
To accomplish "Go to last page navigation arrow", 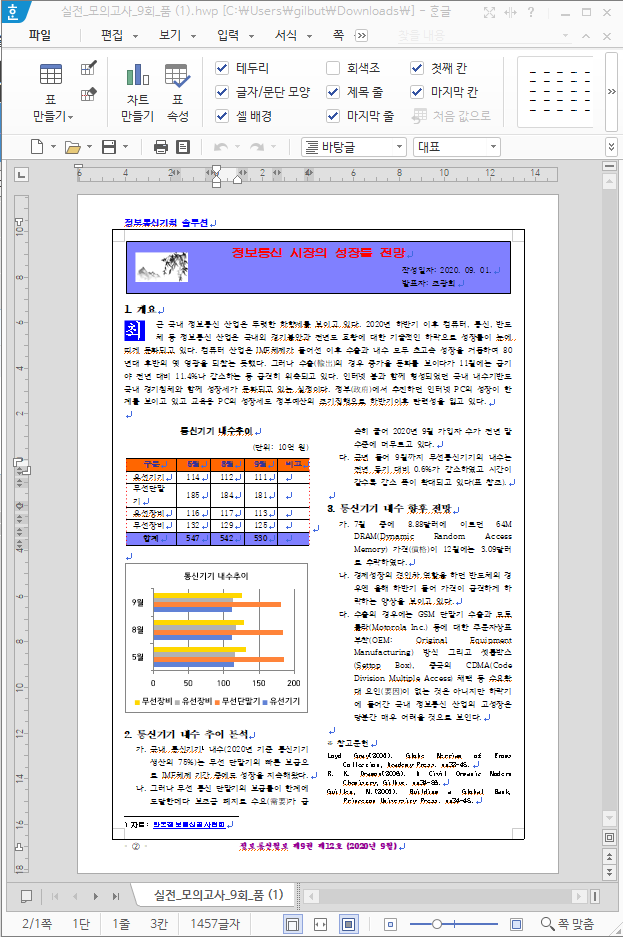I will coord(116,896).
